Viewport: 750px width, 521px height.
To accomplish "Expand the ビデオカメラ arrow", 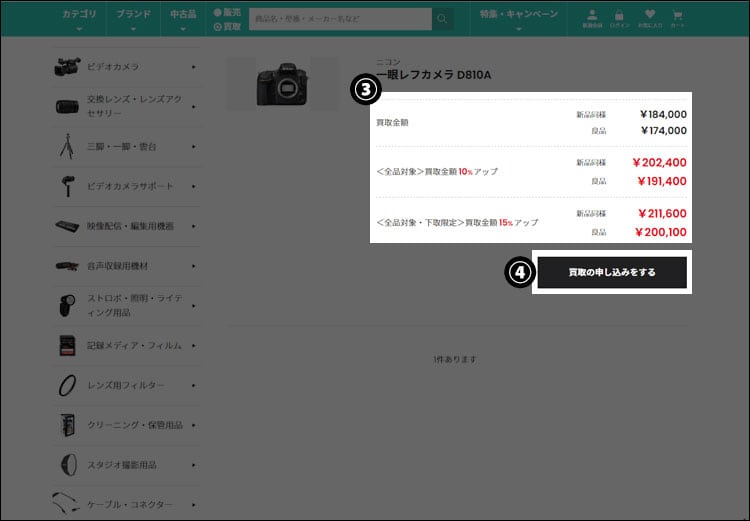I will (x=194, y=67).
